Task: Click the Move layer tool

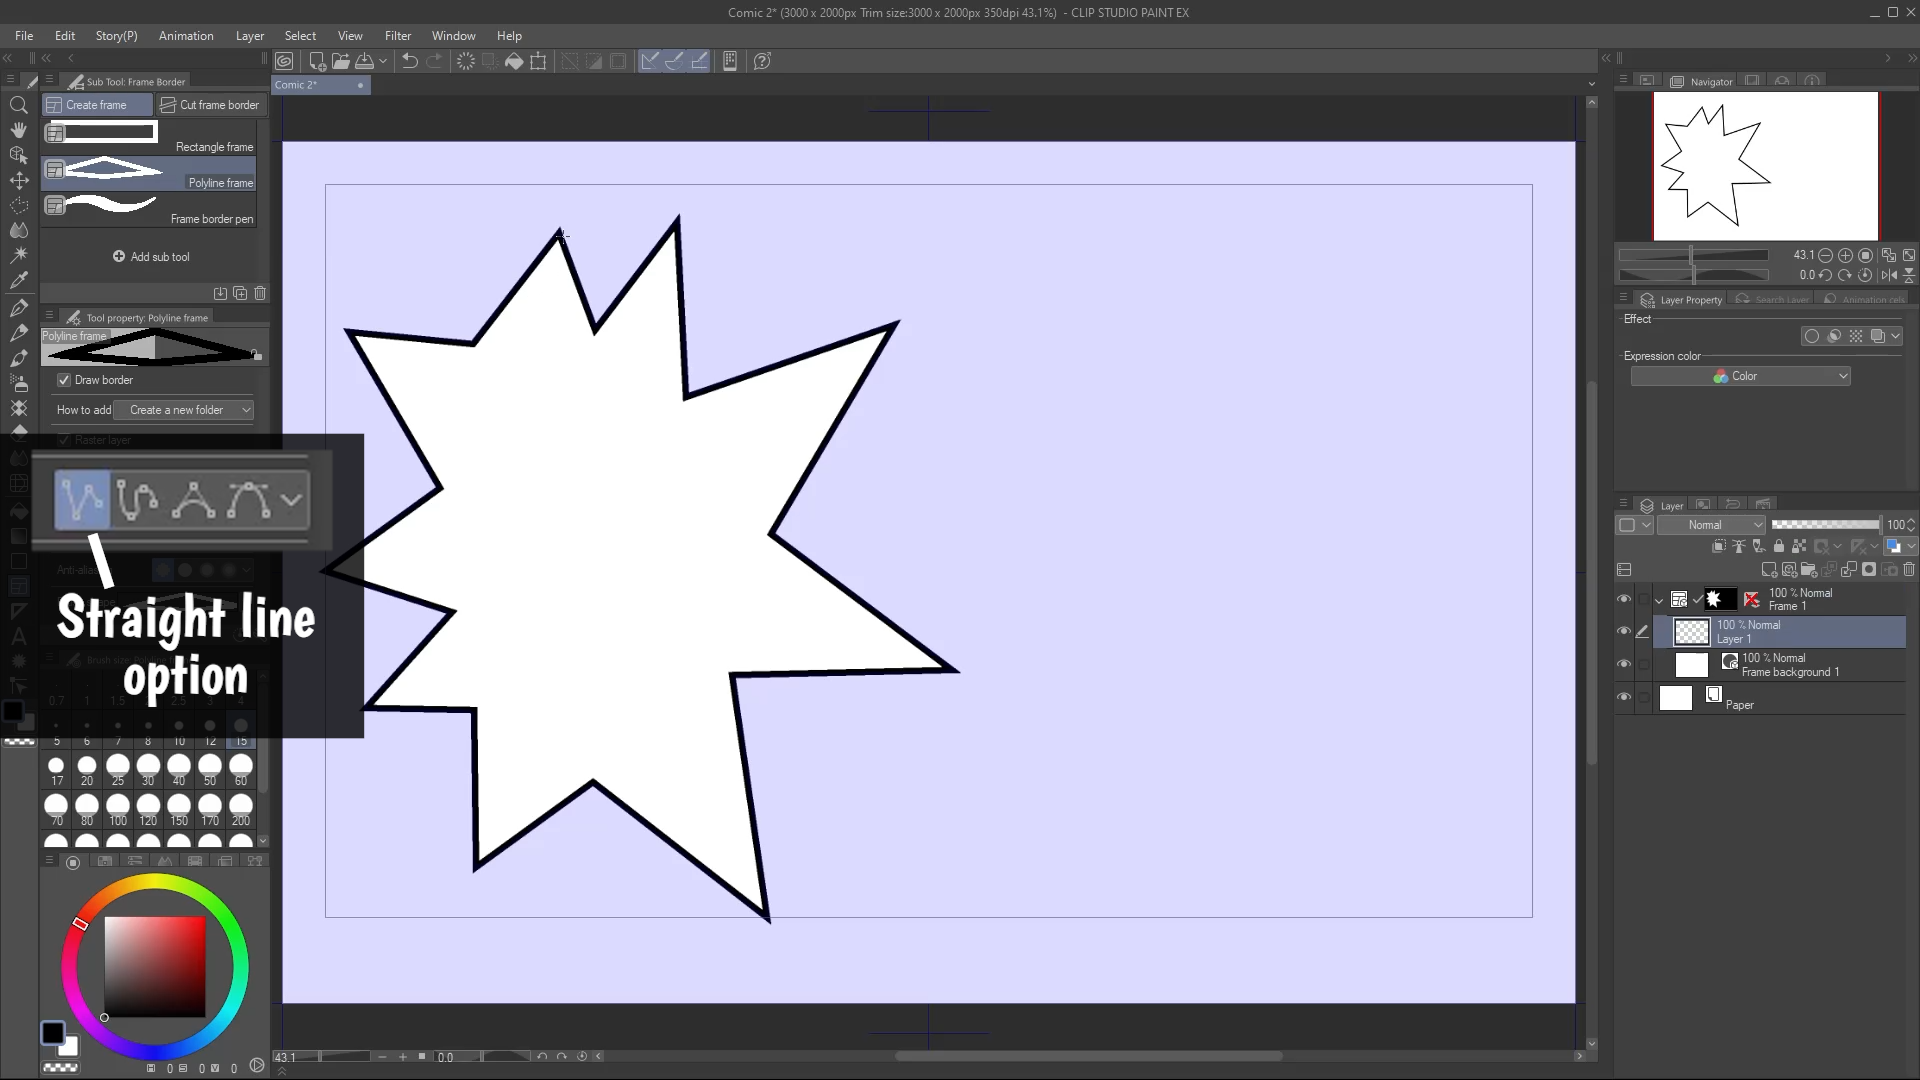Action: click(18, 180)
